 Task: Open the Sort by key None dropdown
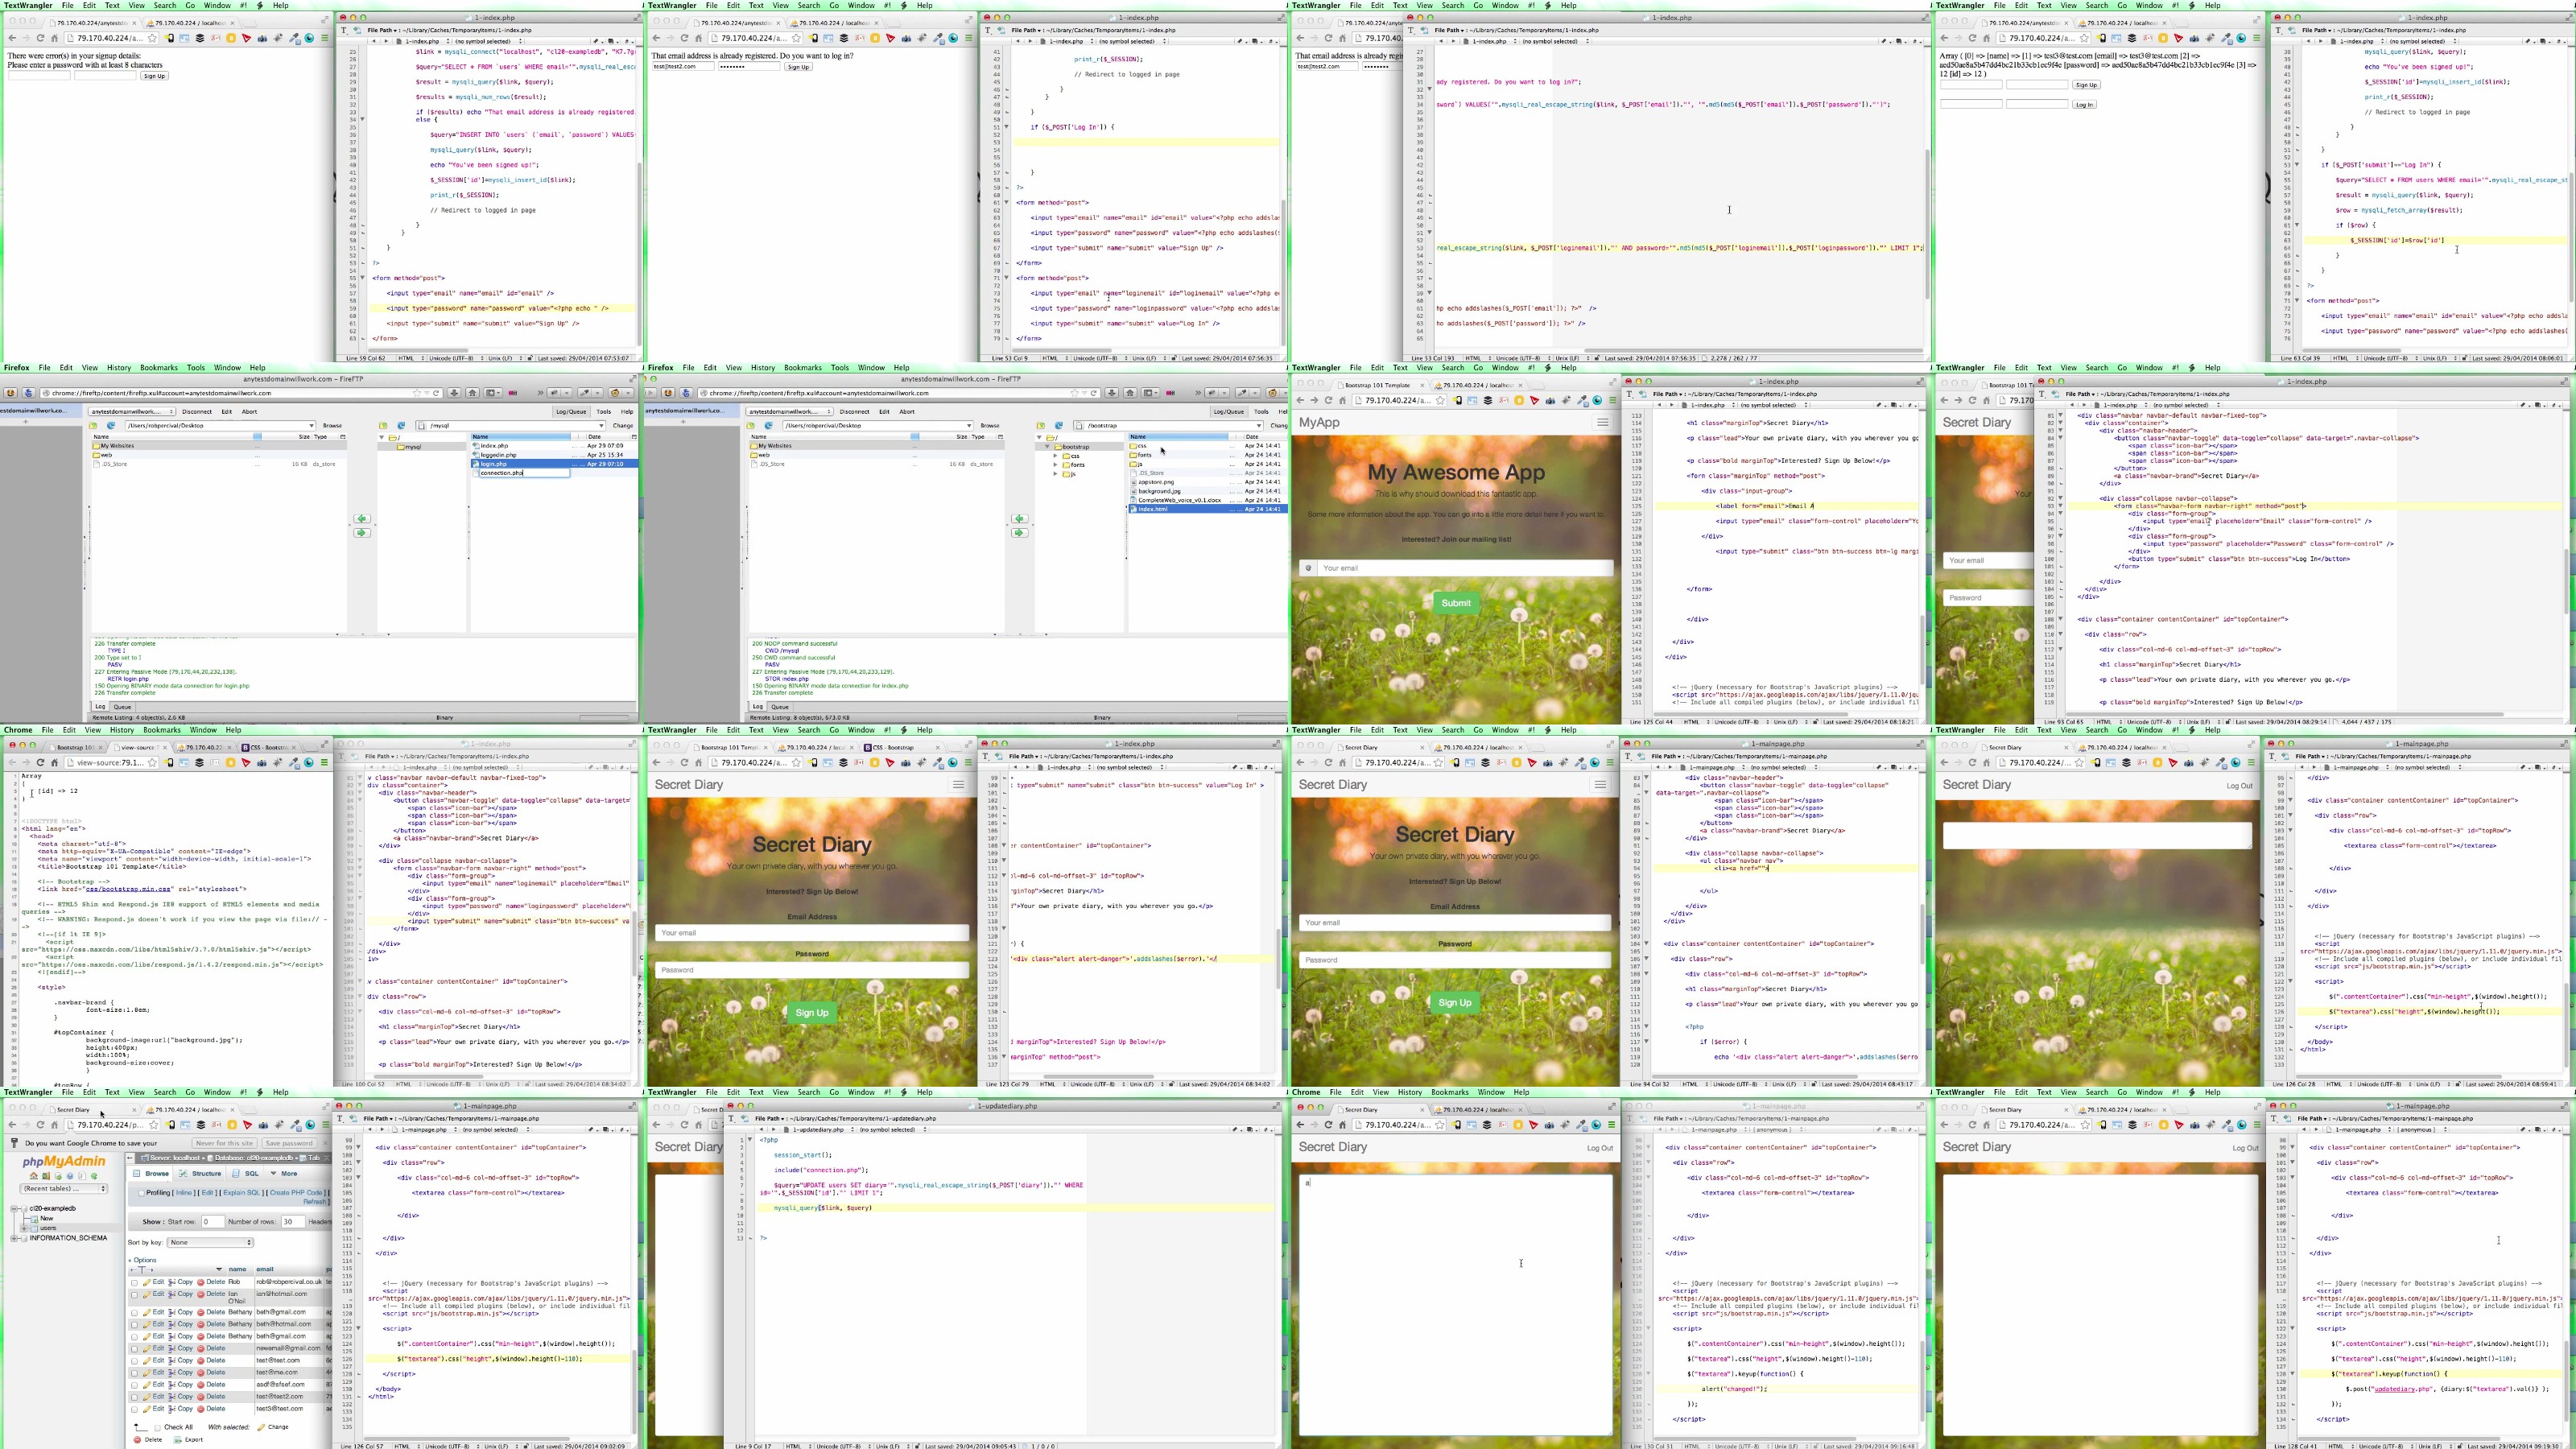point(210,1243)
